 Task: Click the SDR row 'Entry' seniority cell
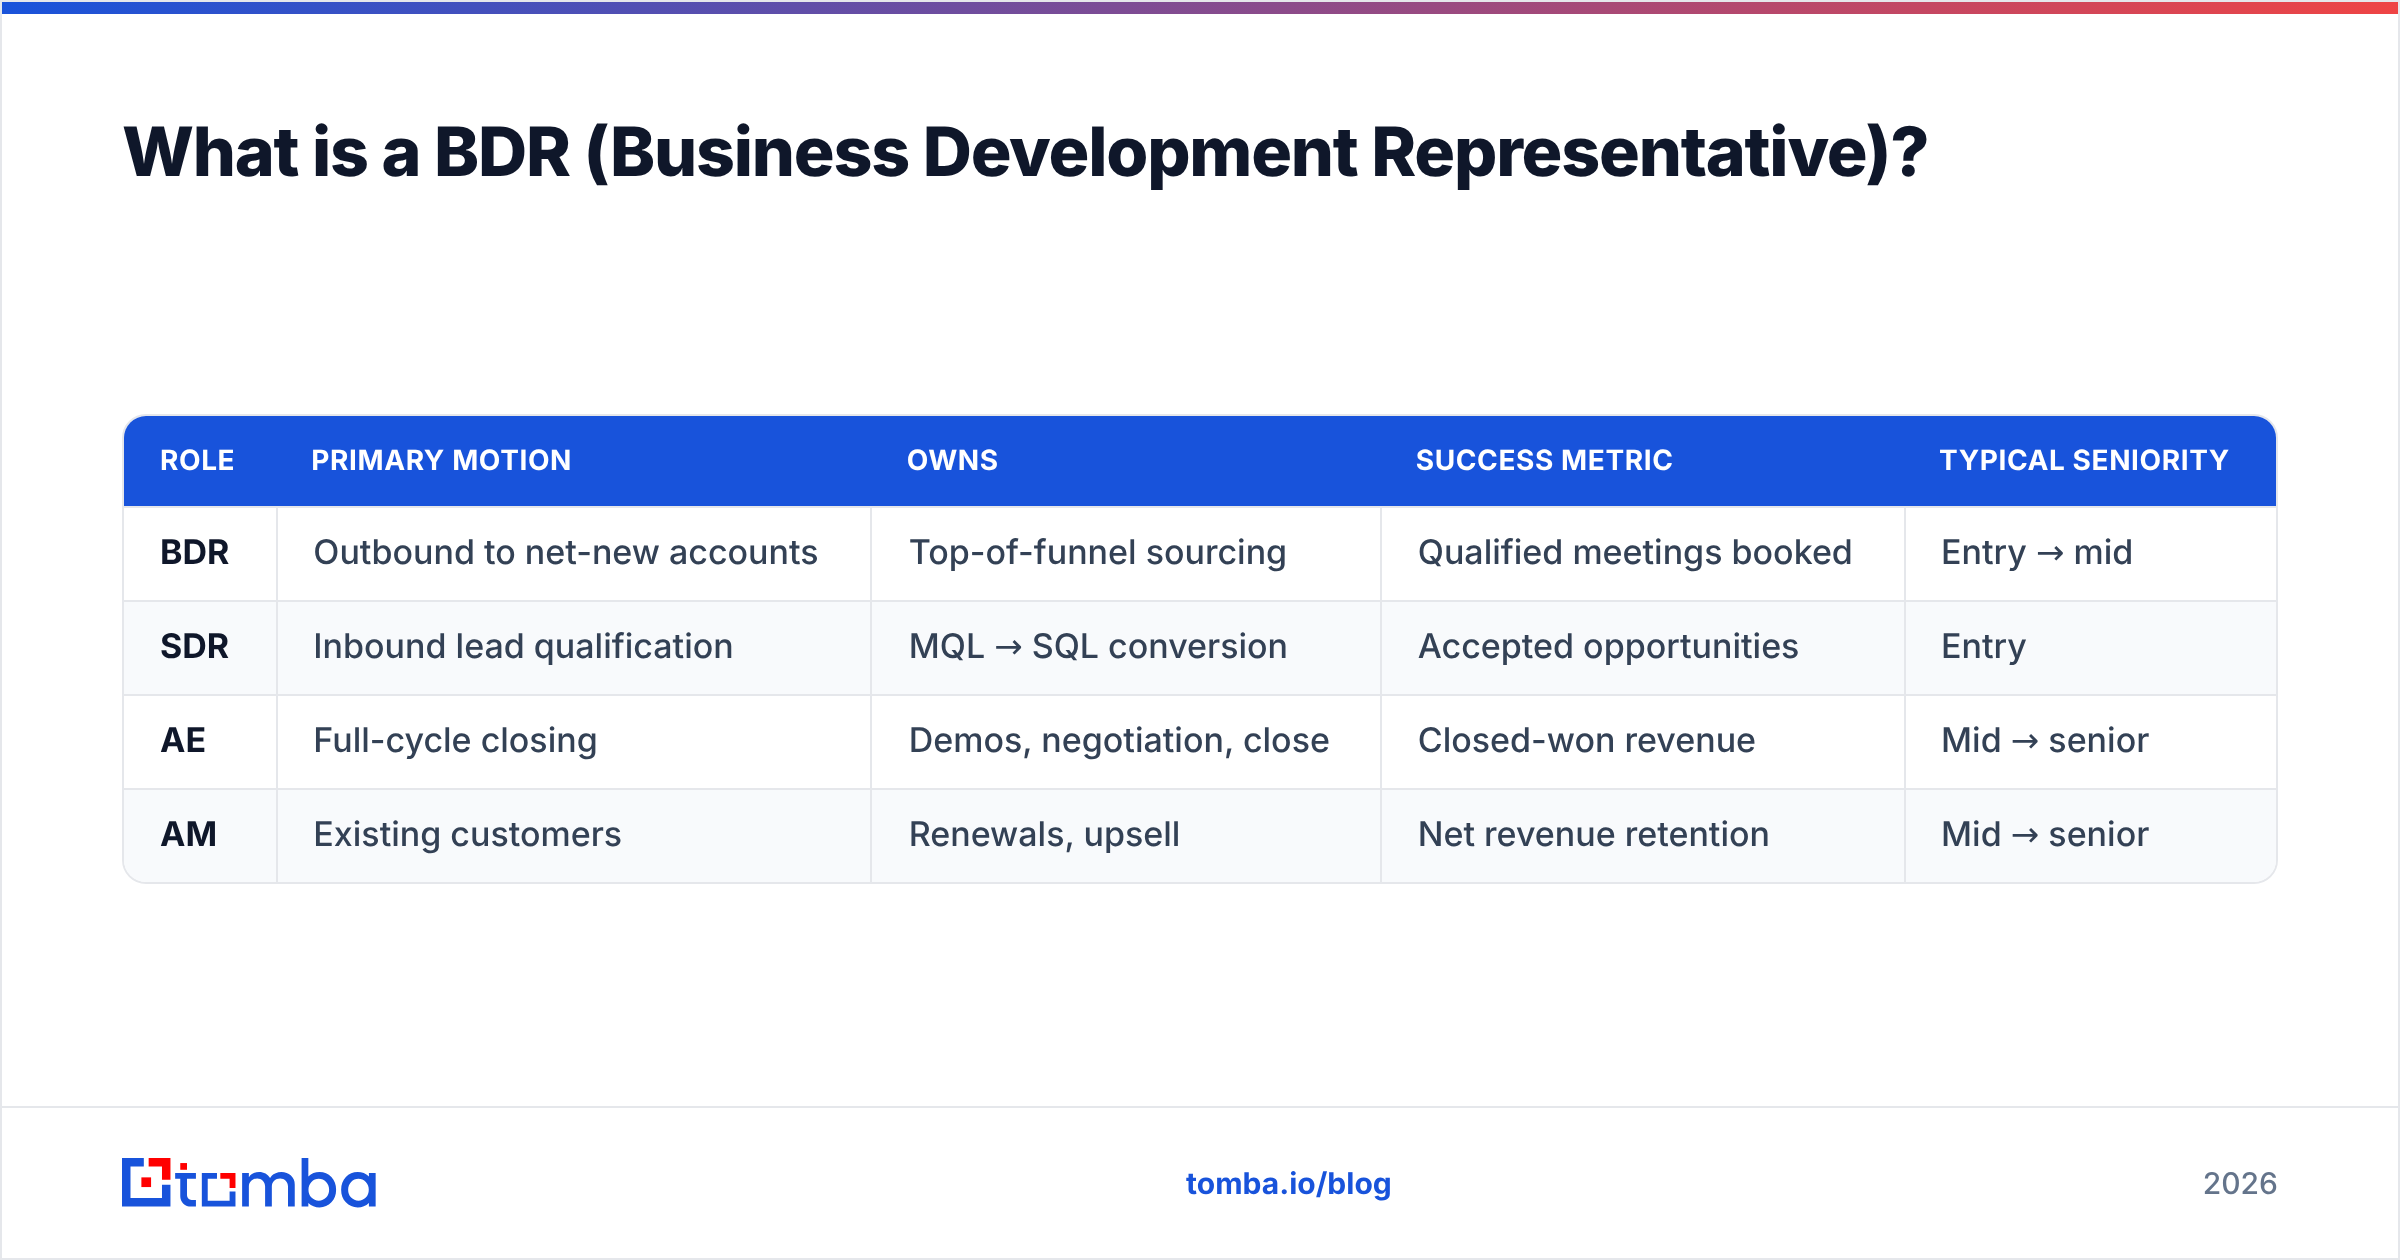point(2091,647)
